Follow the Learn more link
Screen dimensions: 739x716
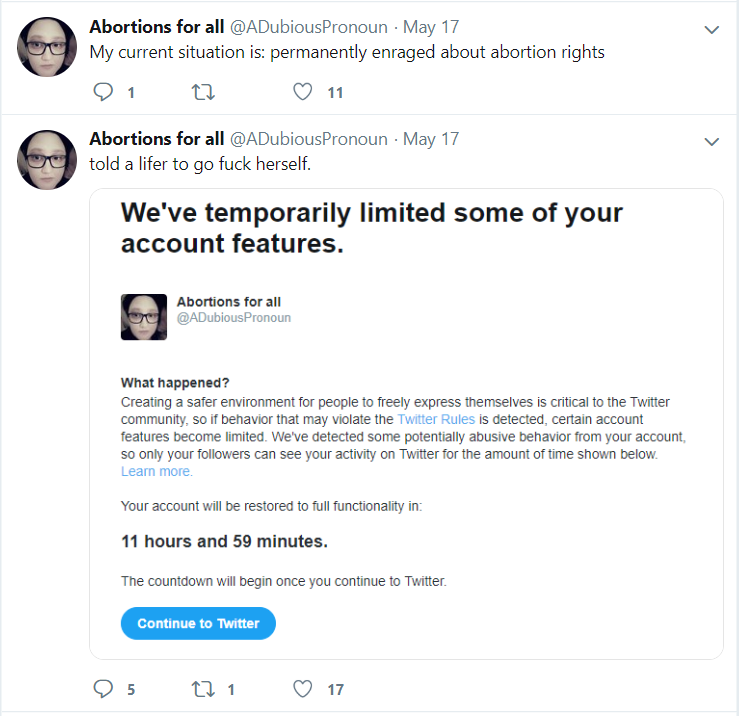[x=156, y=471]
